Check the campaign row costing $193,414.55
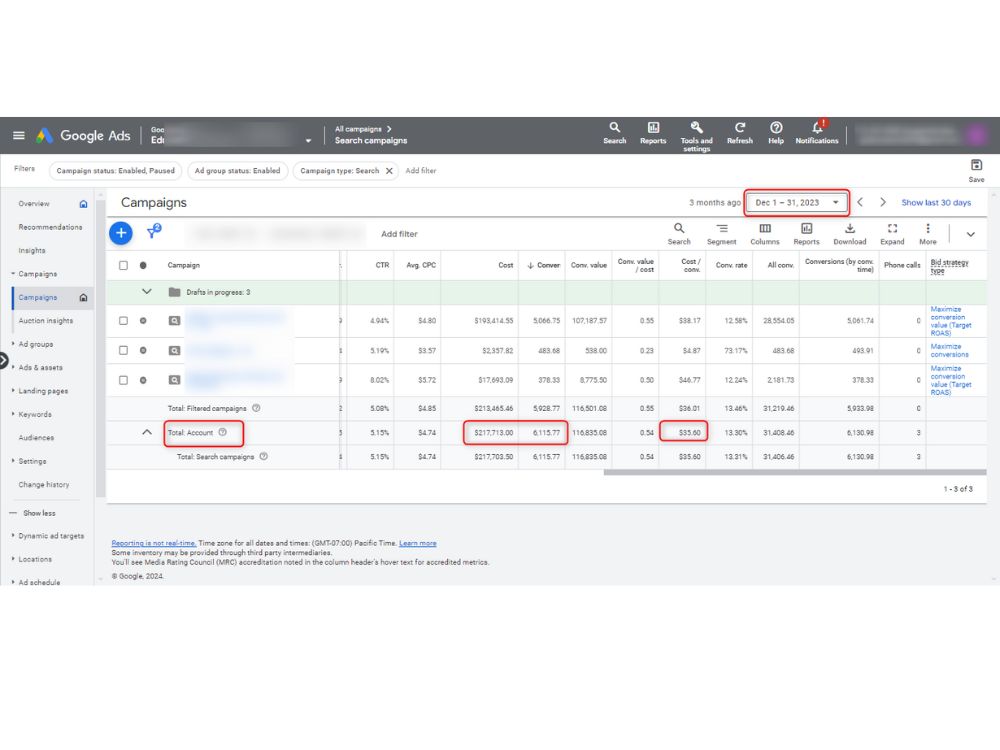Viewport: 1000px width, 750px height. (x=123, y=321)
